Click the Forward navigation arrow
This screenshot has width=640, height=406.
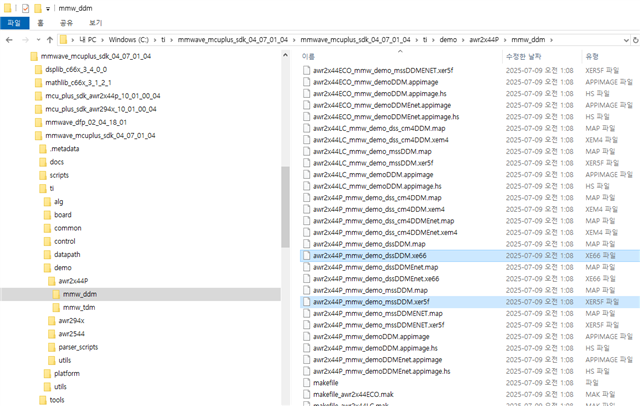25,40
